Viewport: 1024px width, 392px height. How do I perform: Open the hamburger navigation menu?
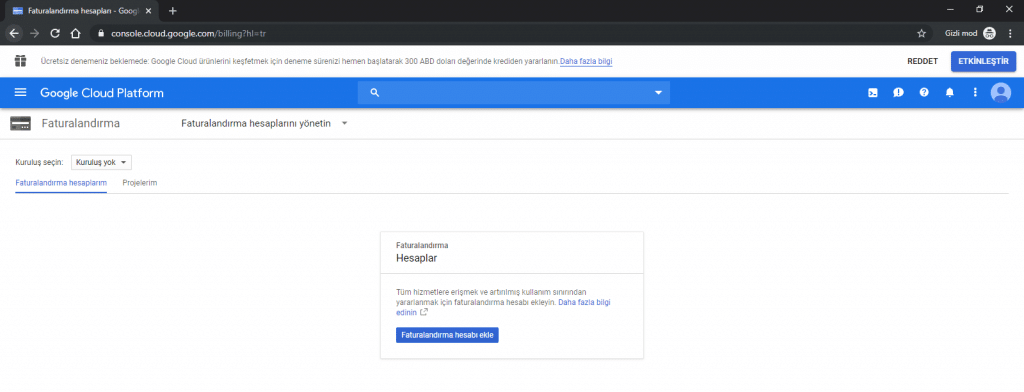pyautogui.click(x=20, y=93)
